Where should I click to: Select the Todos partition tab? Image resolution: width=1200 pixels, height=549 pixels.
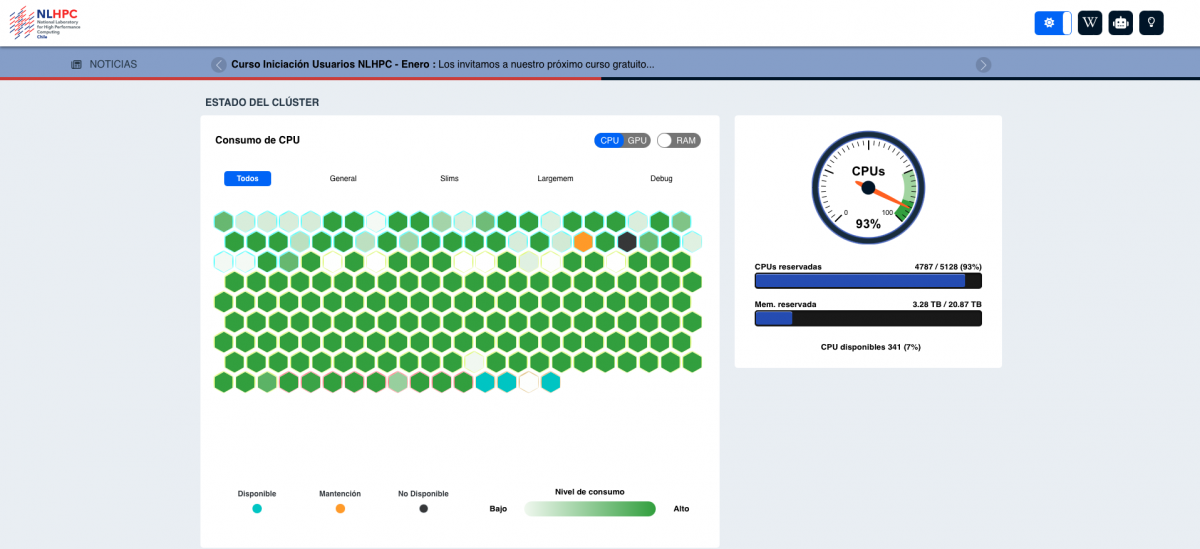coord(247,179)
